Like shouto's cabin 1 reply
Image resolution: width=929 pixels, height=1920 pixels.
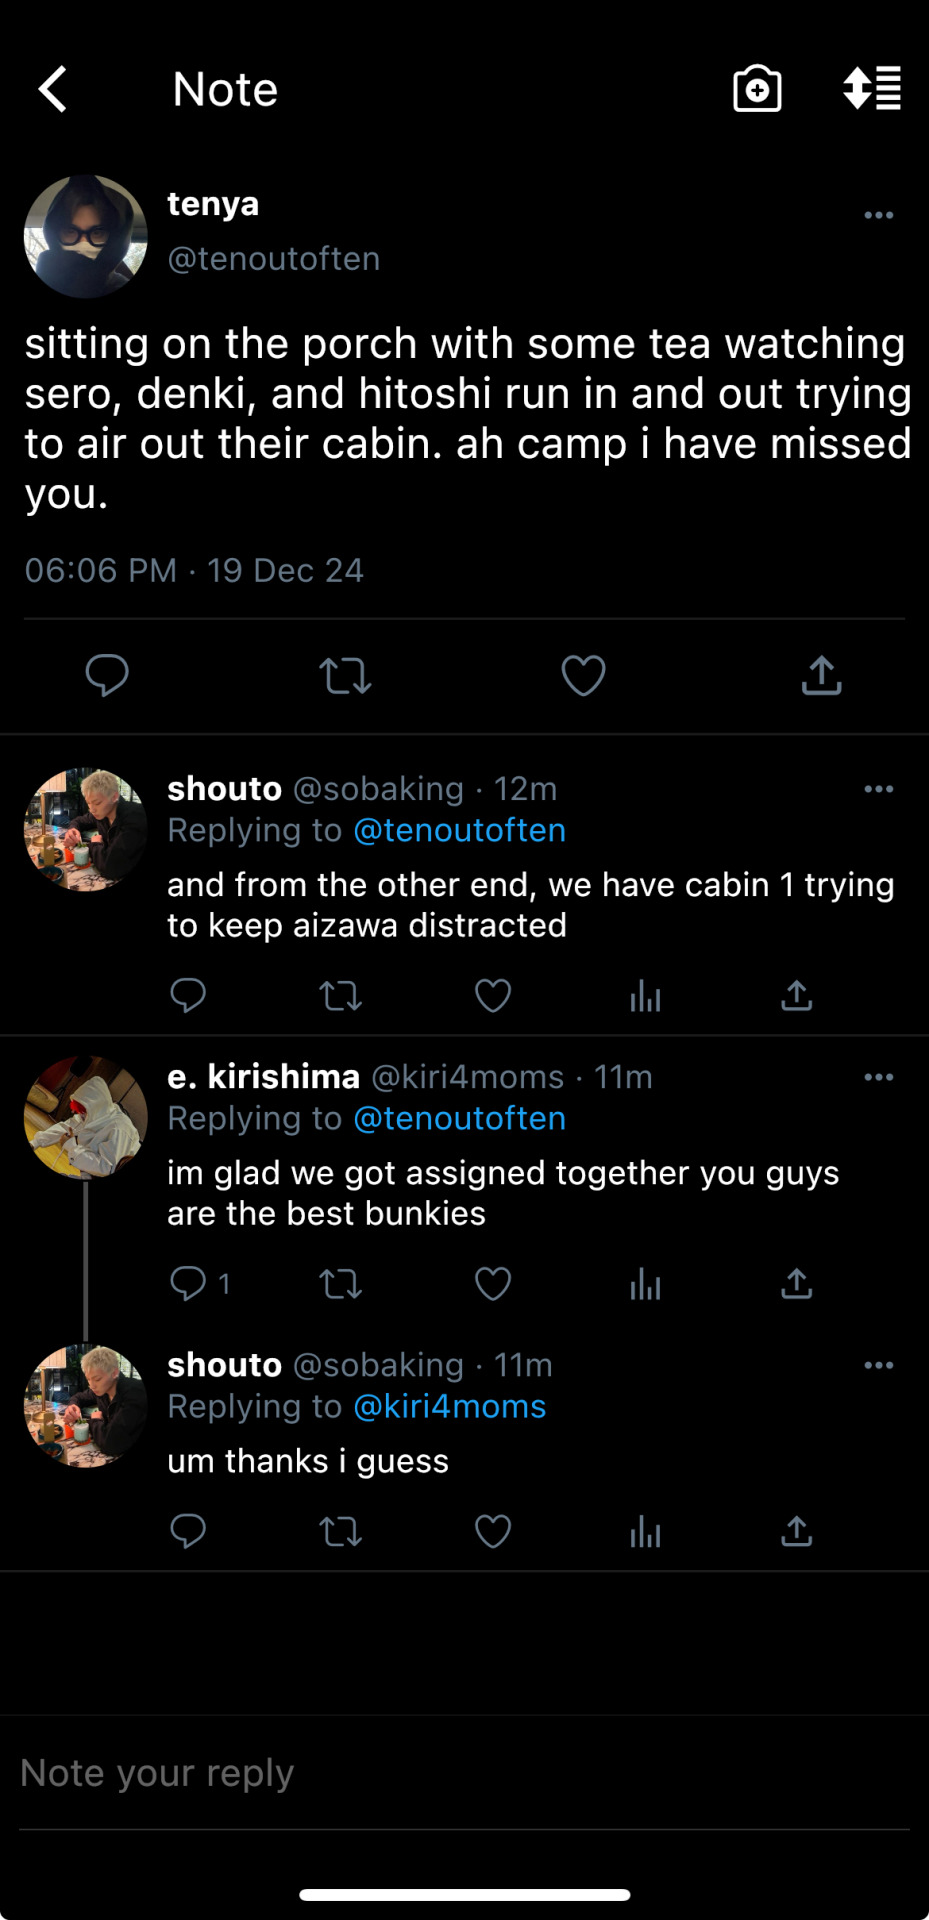point(492,996)
